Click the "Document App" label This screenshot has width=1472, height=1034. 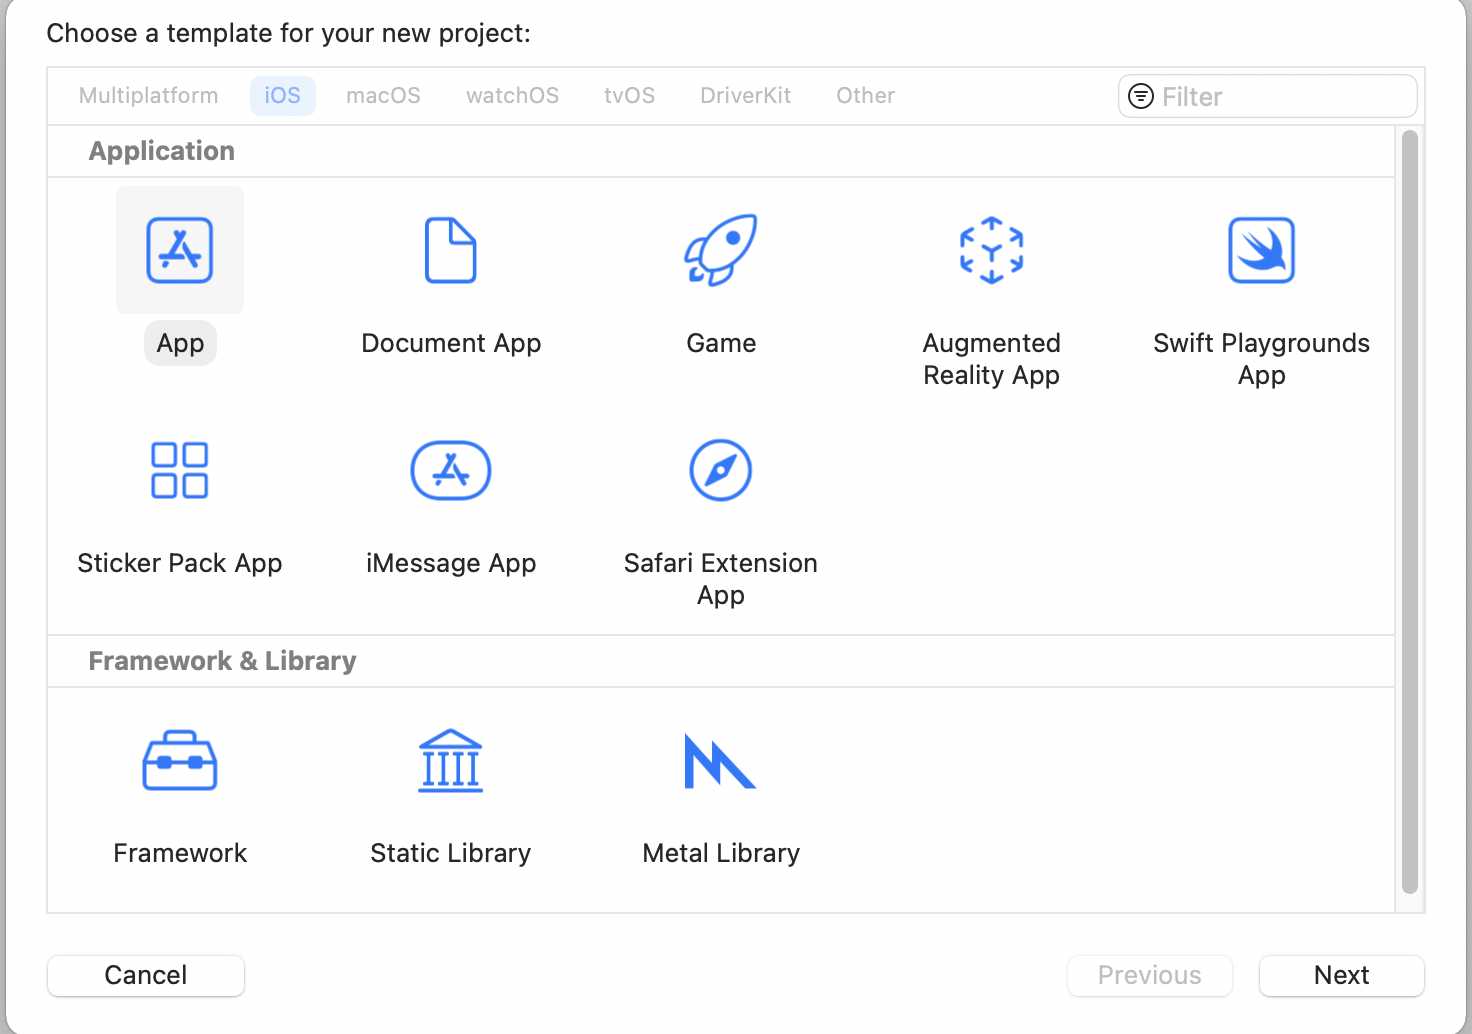[451, 343]
